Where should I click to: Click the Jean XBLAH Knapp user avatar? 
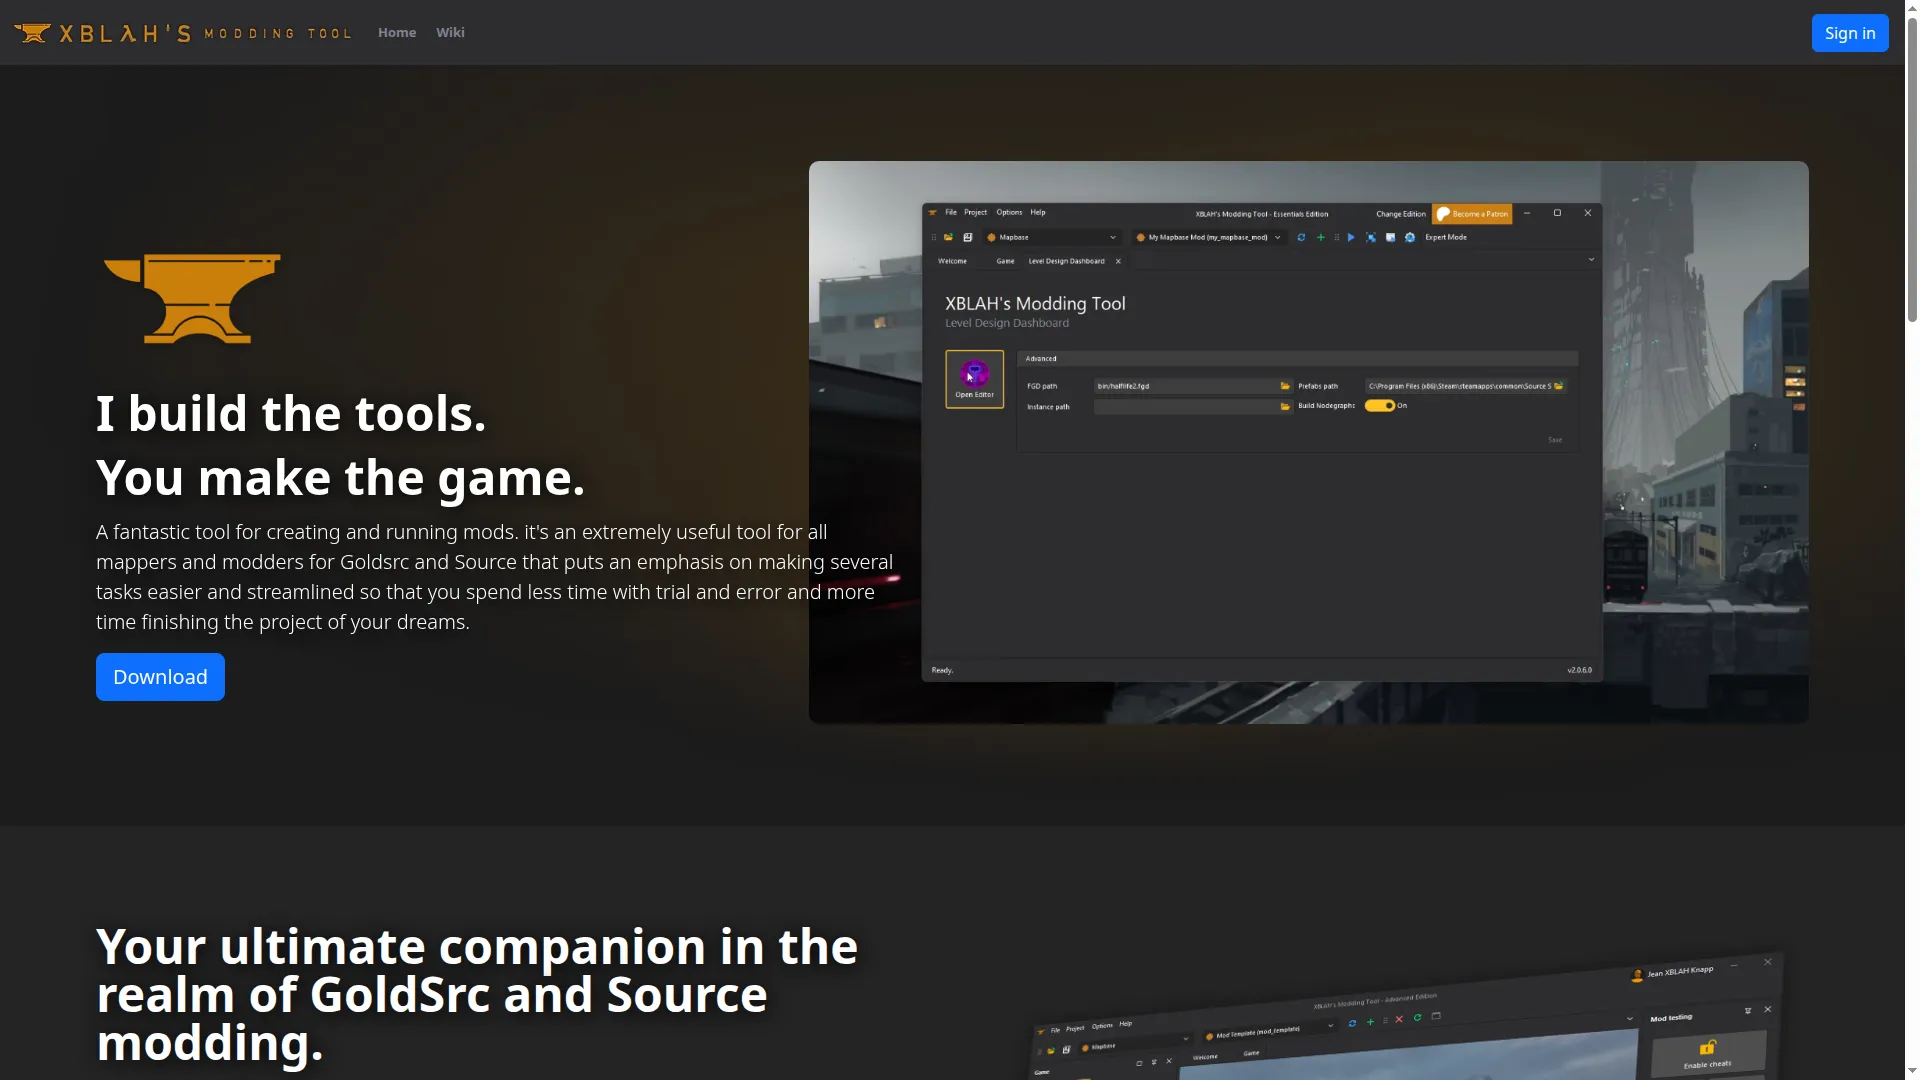point(1637,975)
